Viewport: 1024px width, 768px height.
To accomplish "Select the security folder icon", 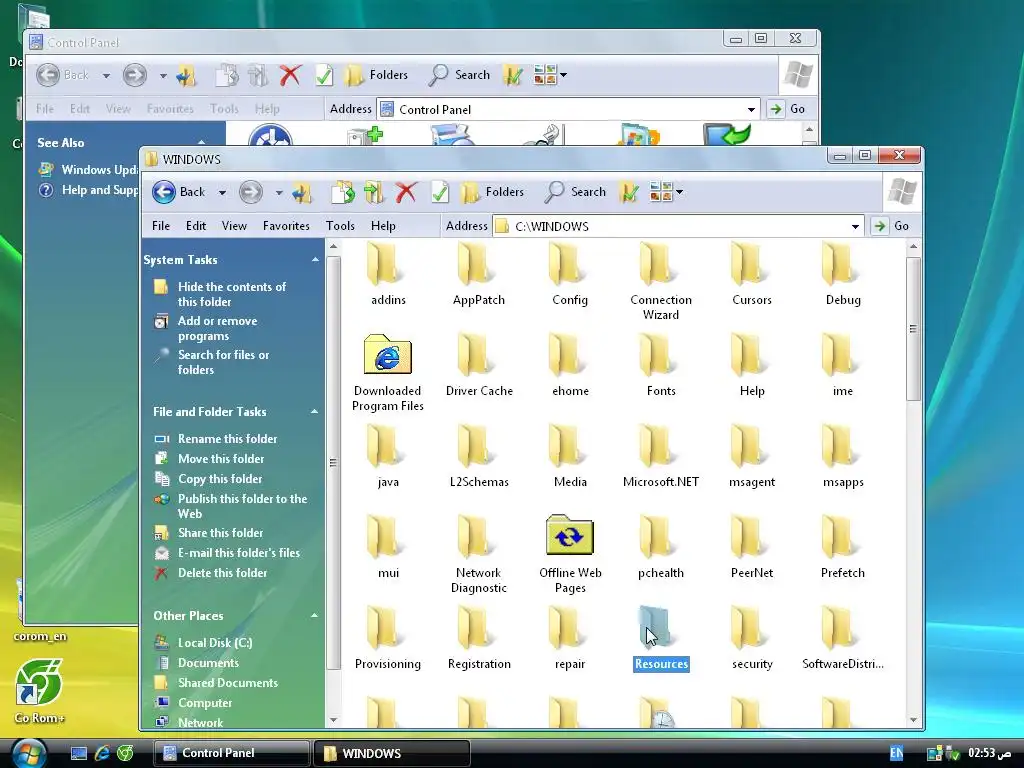I will click(x=747, y=627).
